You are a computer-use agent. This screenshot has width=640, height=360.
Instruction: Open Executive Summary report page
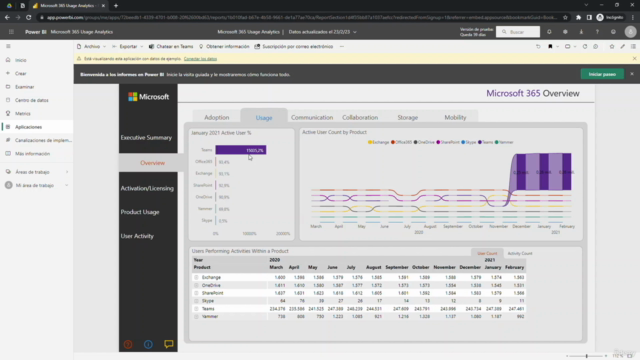146,138
